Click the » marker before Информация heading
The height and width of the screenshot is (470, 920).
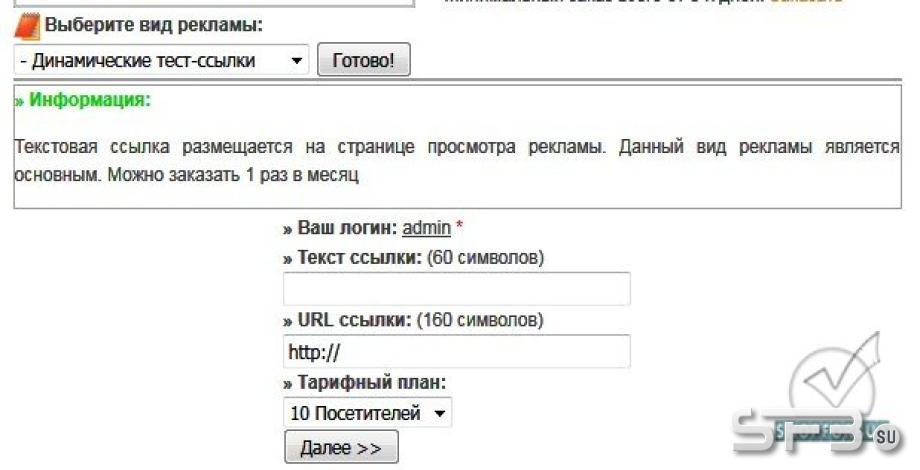coord(19,101)
